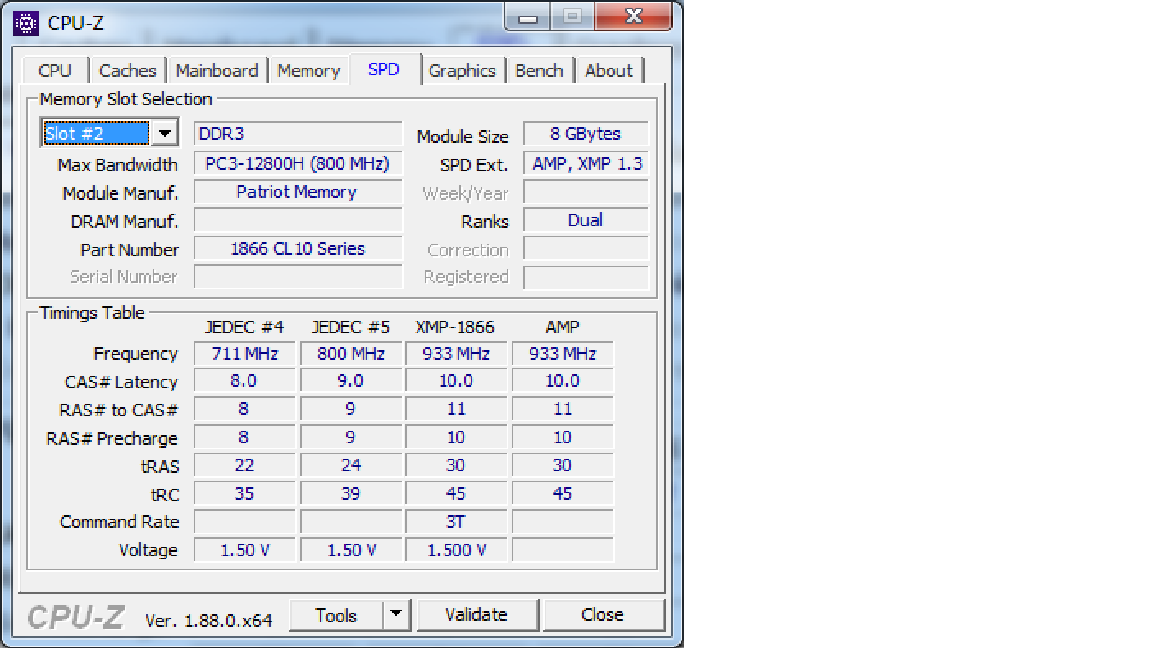Viewport: 1152px width, 648px height.
Task: Click the '8 GBytes' module size value
Action: pos(586,134)
